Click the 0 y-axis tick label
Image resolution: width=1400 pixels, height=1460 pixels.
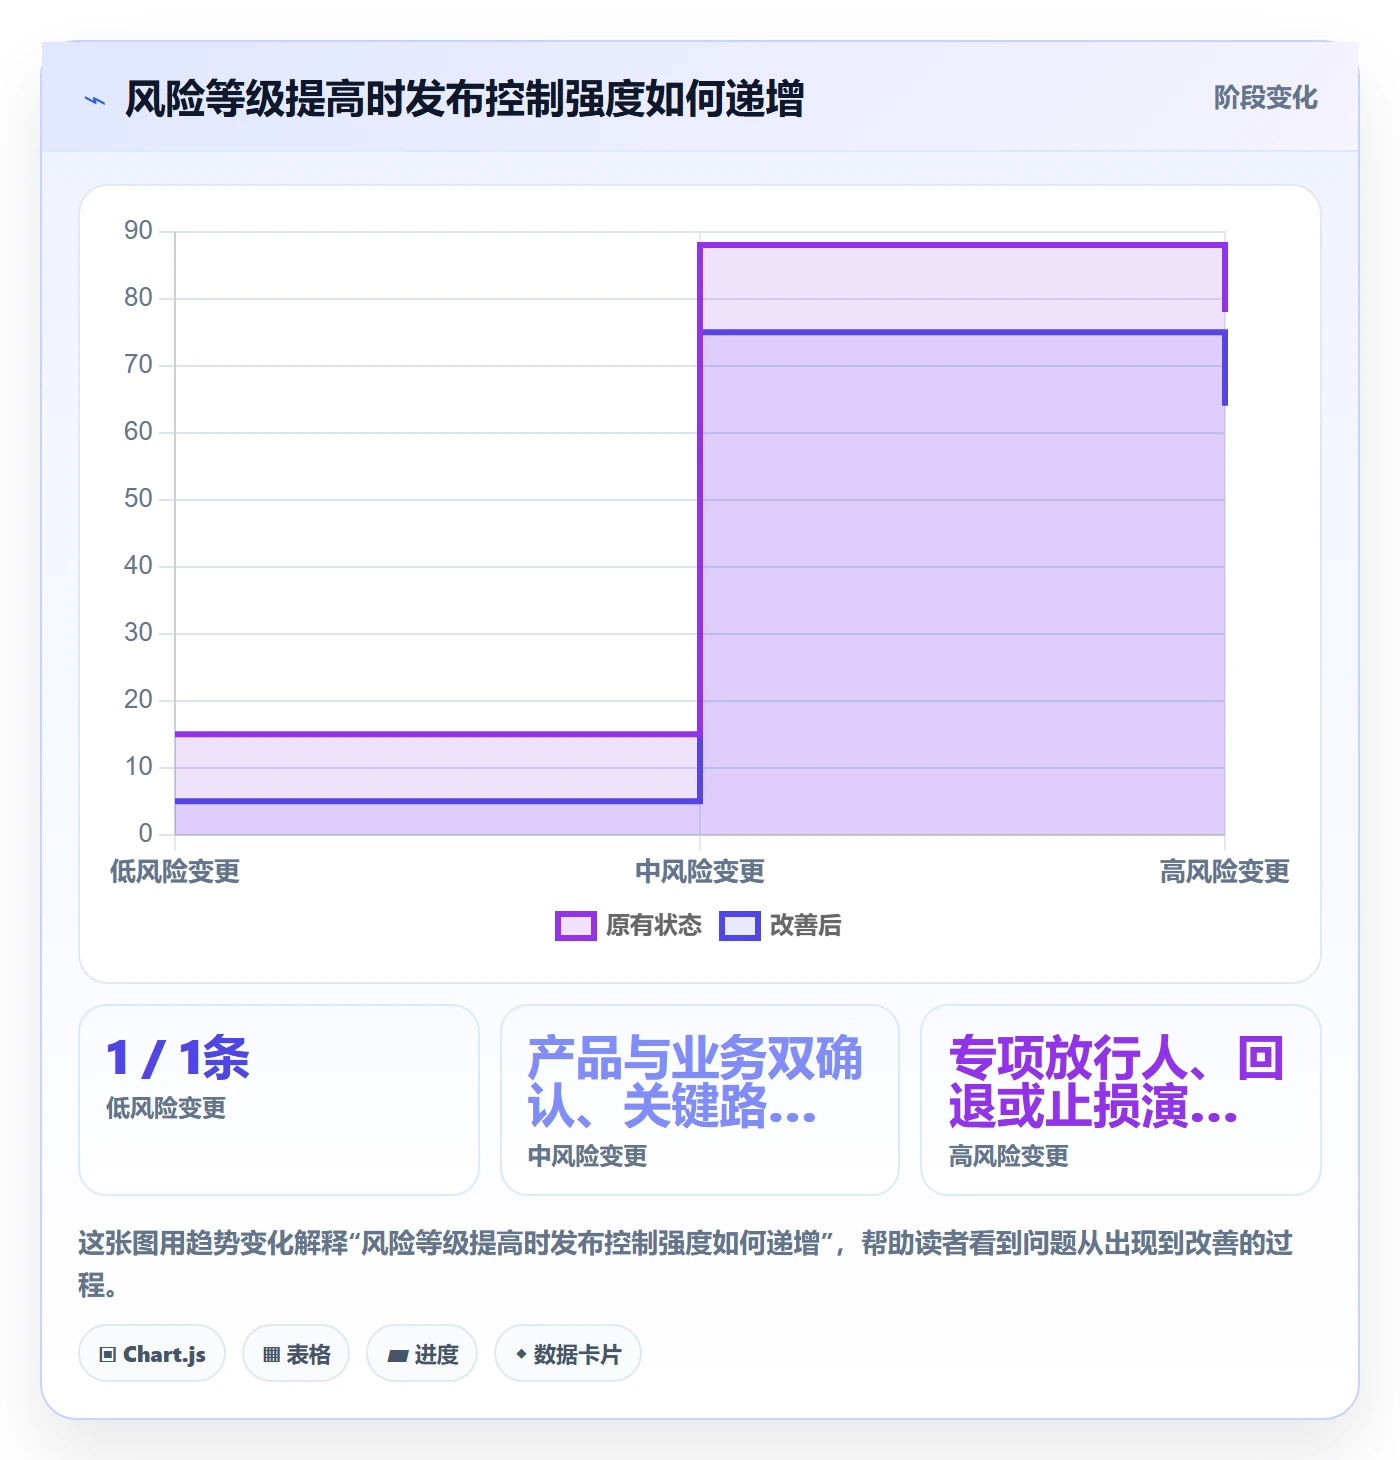tap(146, 833)
